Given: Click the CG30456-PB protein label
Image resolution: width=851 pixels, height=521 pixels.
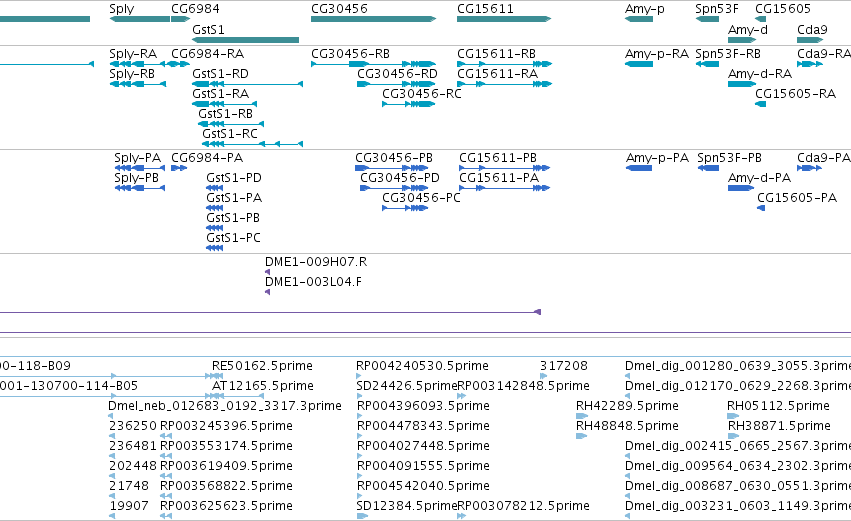Looking at the screenshot, I should tap(394, 158).
